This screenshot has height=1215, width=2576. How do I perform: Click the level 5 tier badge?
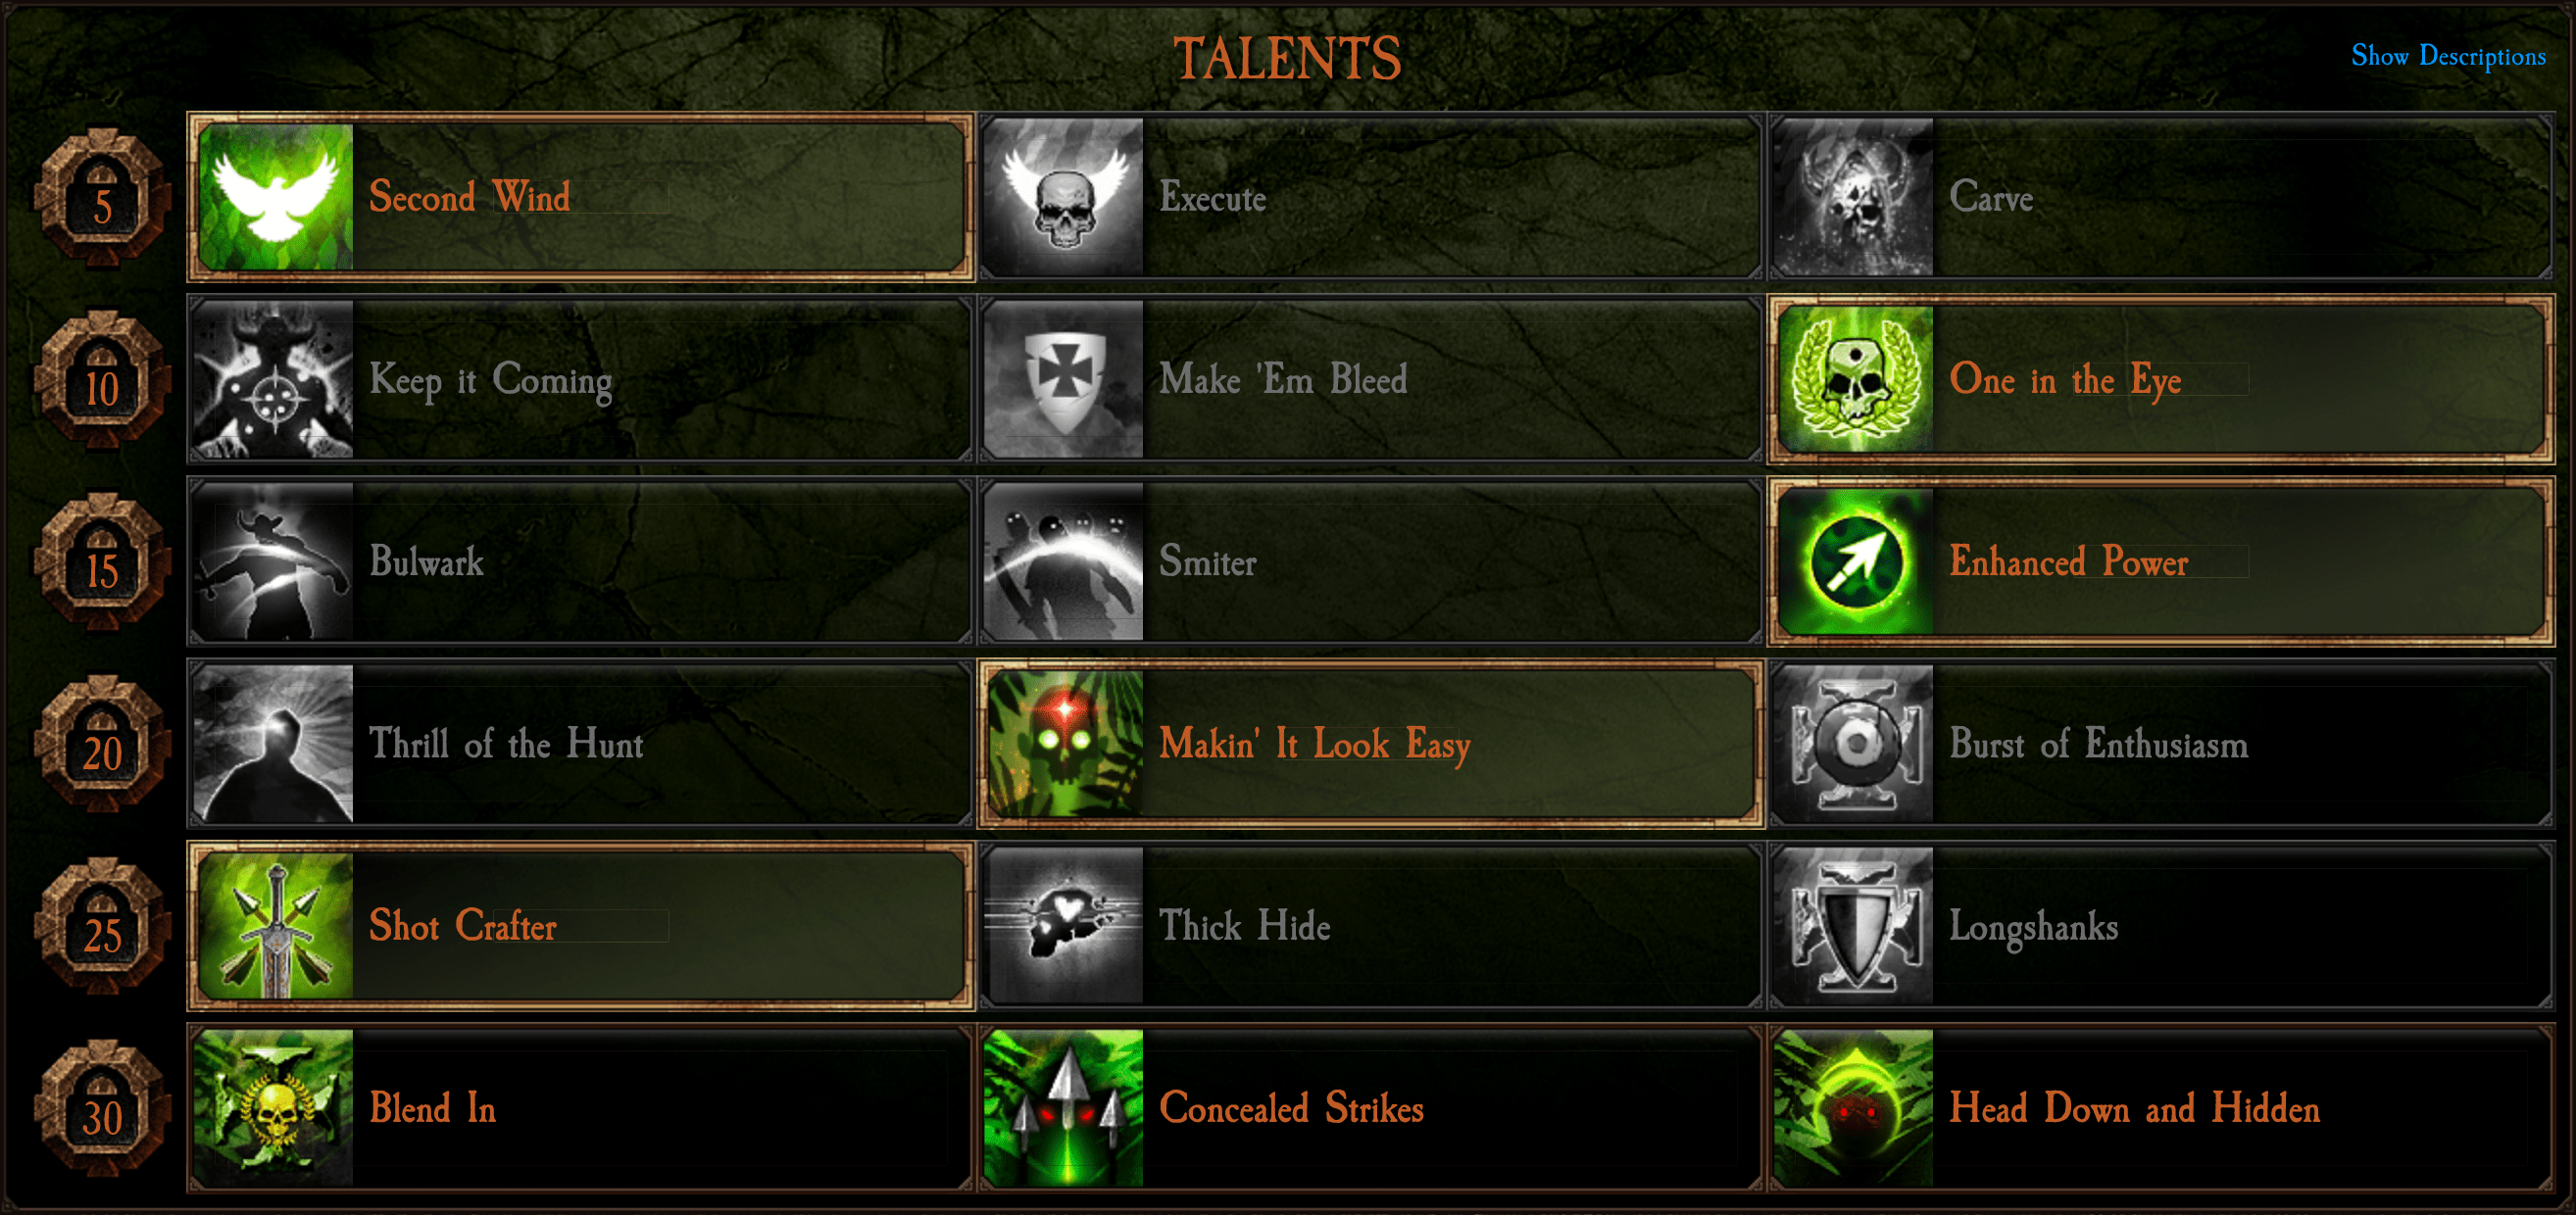pos(102,197)
